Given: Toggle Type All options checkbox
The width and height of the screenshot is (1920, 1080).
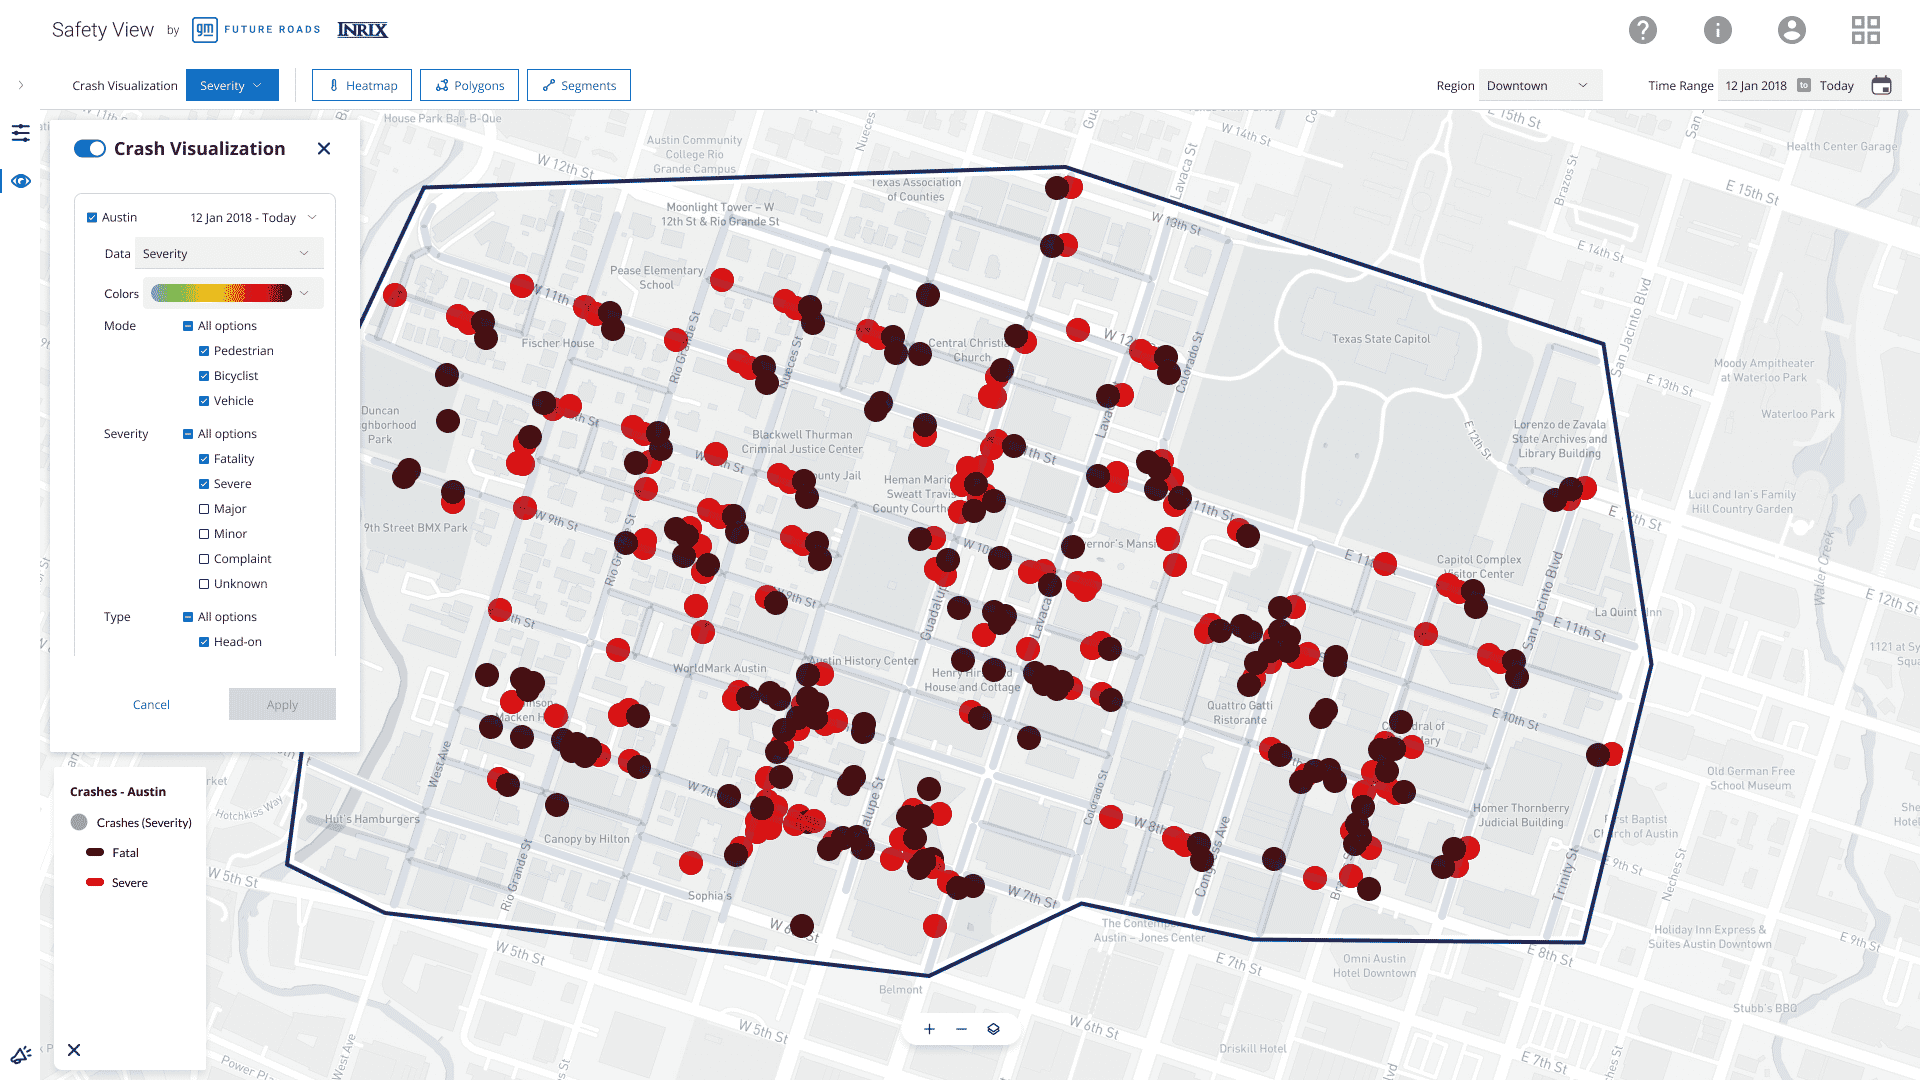Looking at the screenshot, I should pyautogui.click(x=188, y=617).
